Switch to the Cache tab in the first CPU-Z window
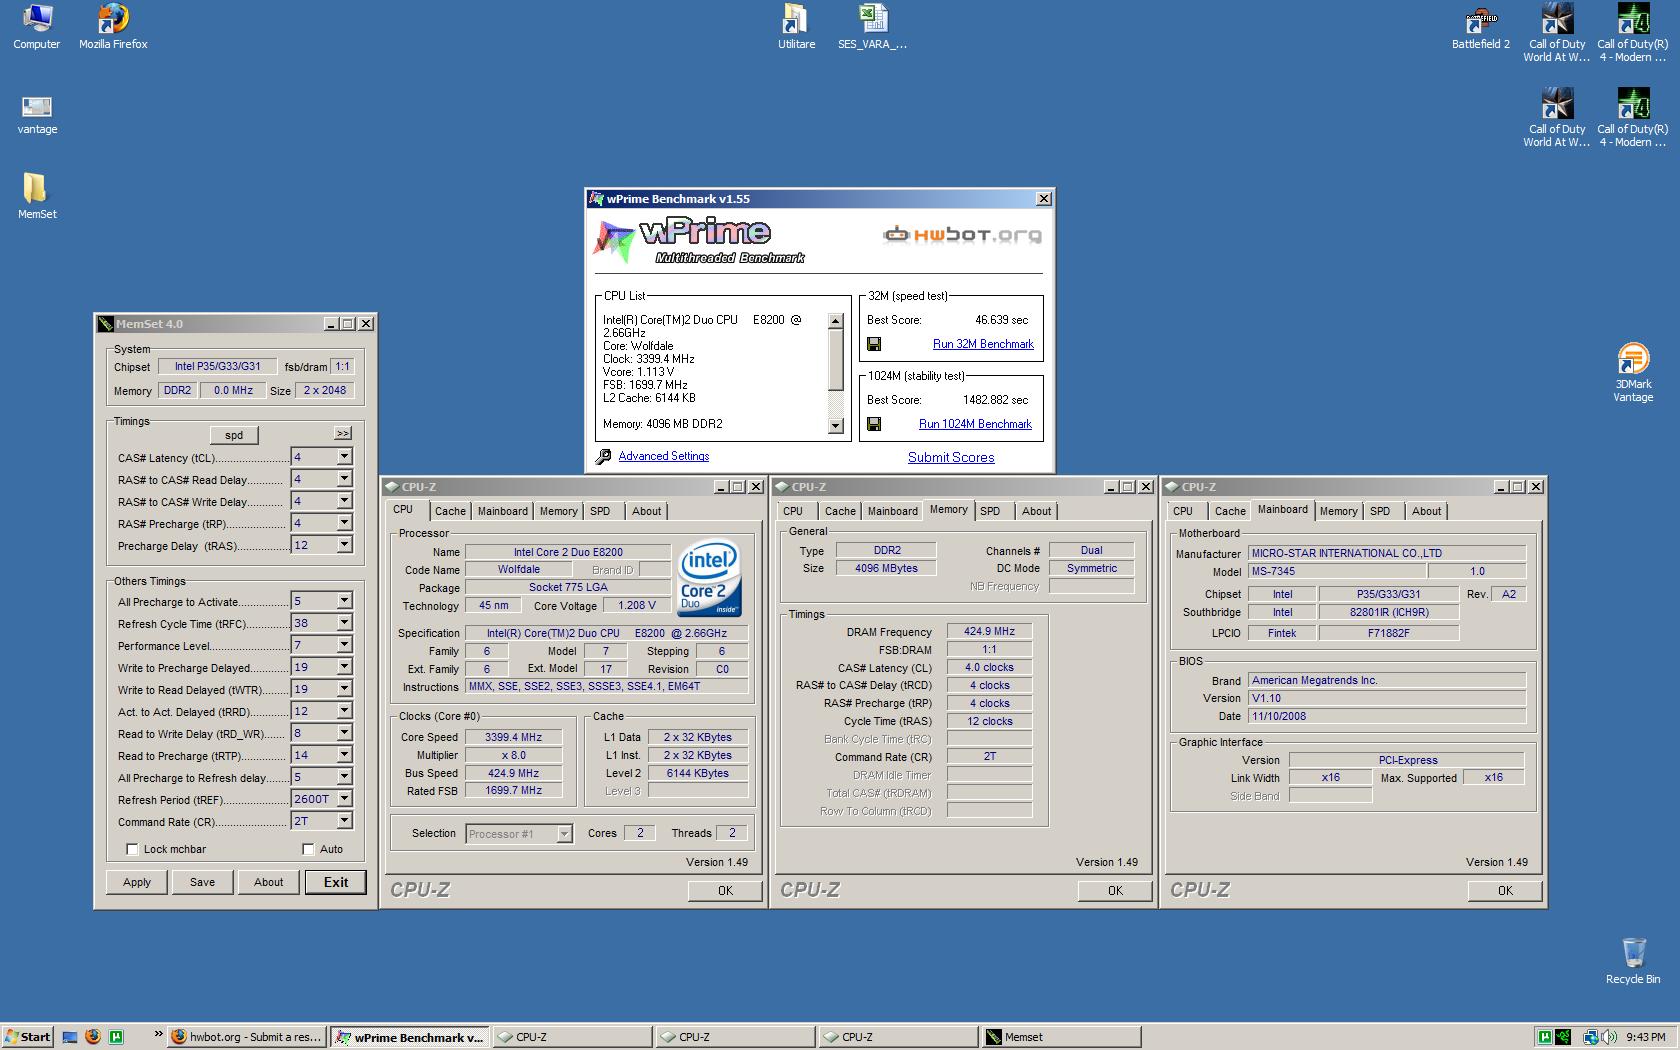 450,511
